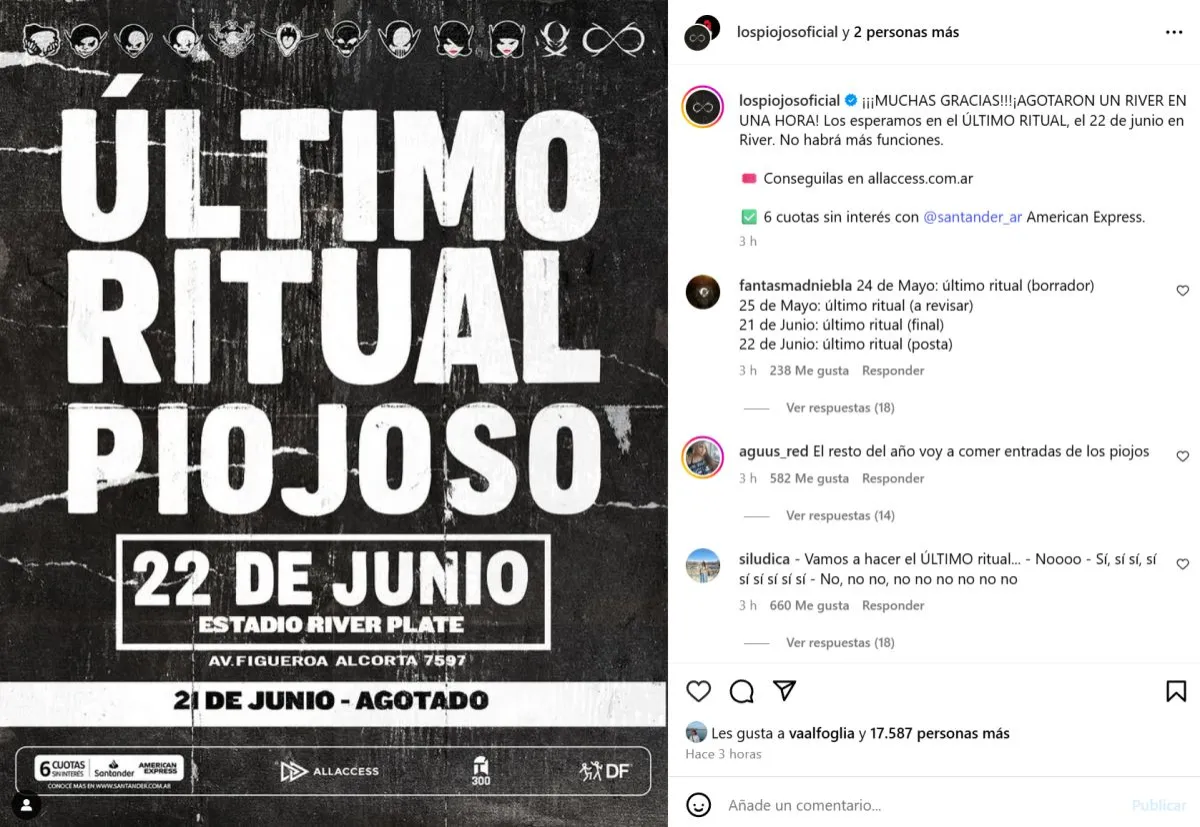
Task: Focus the 'Añade un comentario' field
Action: click(920, 805)
